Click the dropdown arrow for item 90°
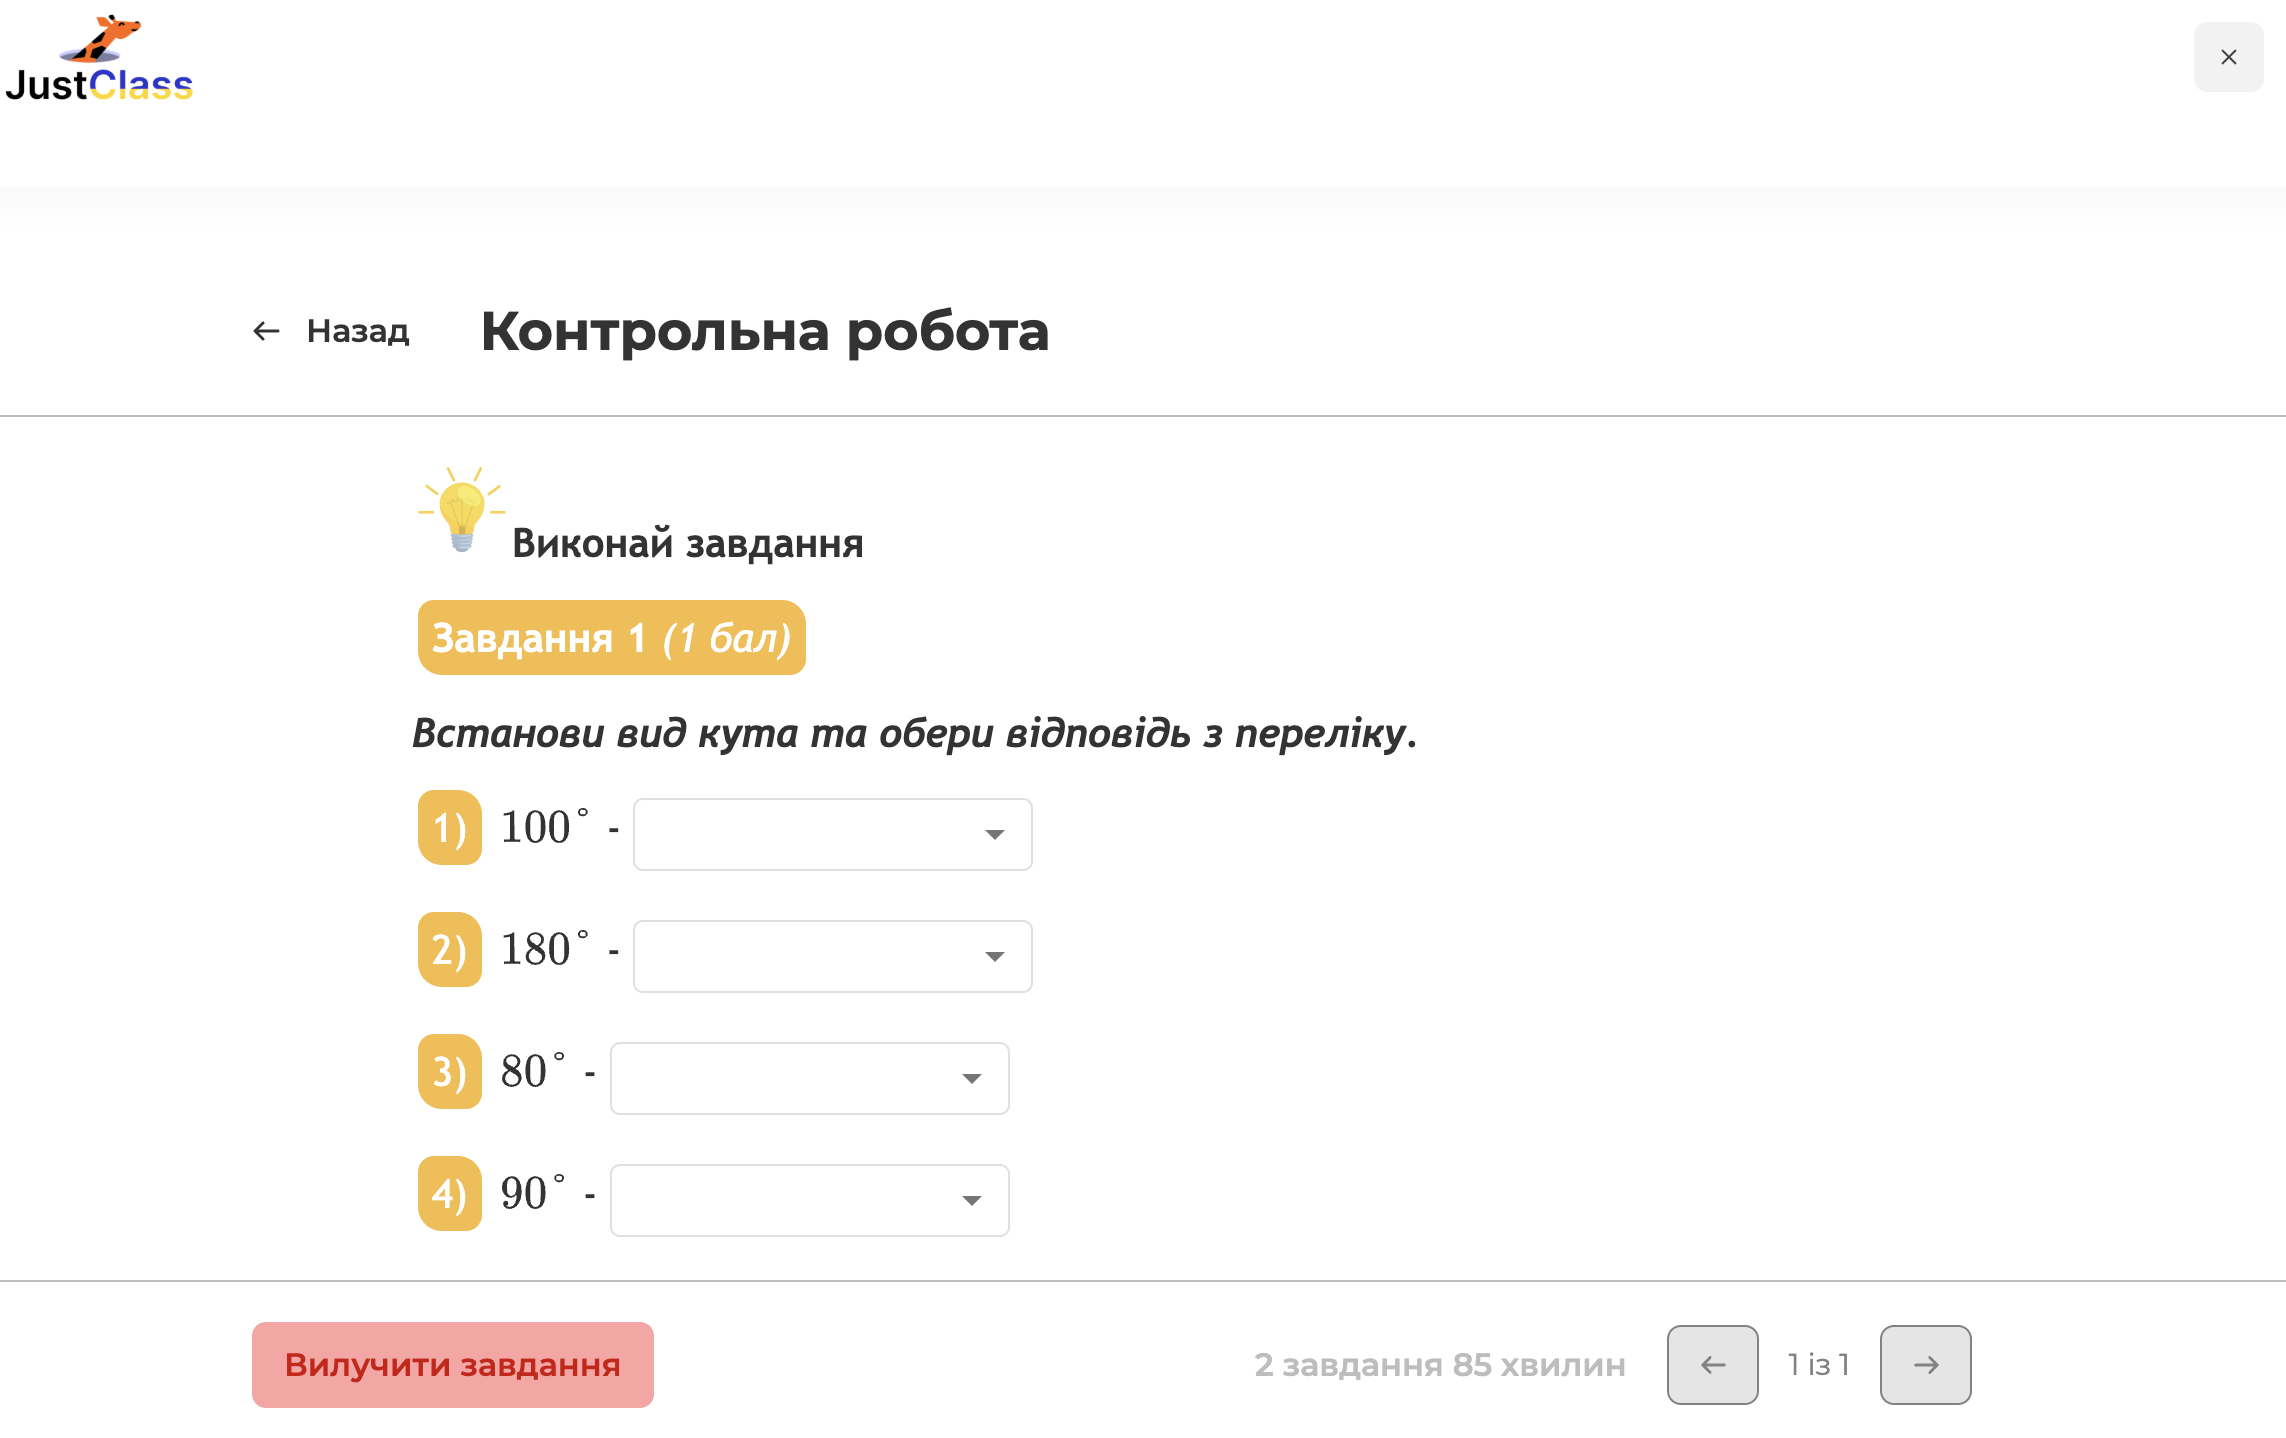Screen dimensions: 2286x1438 pyautogui.click(x=971, y=1200)
